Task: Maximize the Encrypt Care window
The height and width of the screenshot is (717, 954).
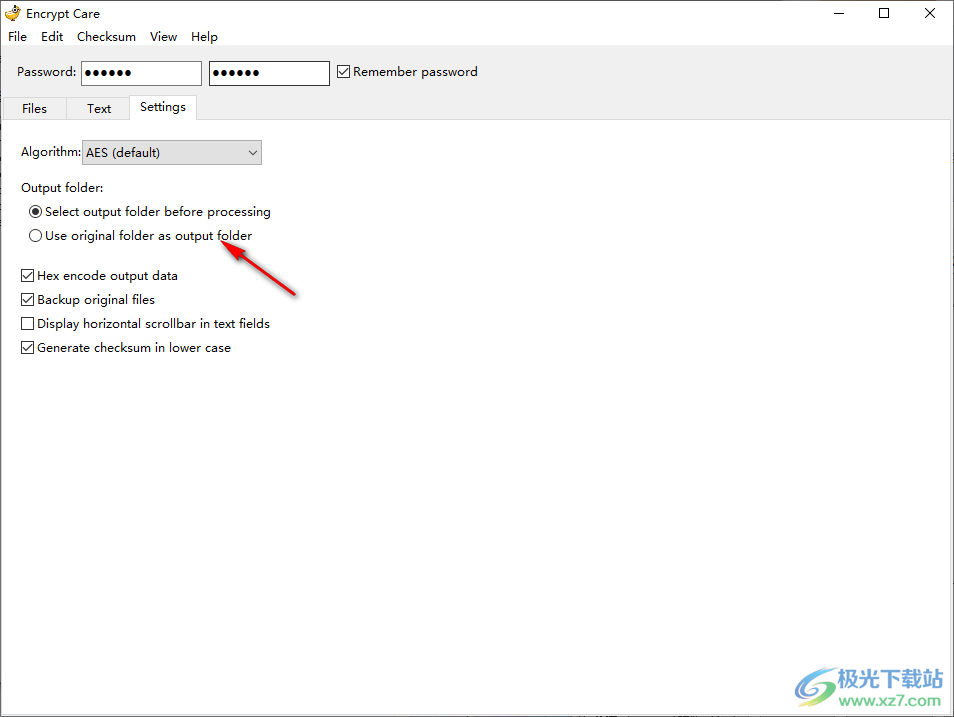Action: (x=884, y=13)
